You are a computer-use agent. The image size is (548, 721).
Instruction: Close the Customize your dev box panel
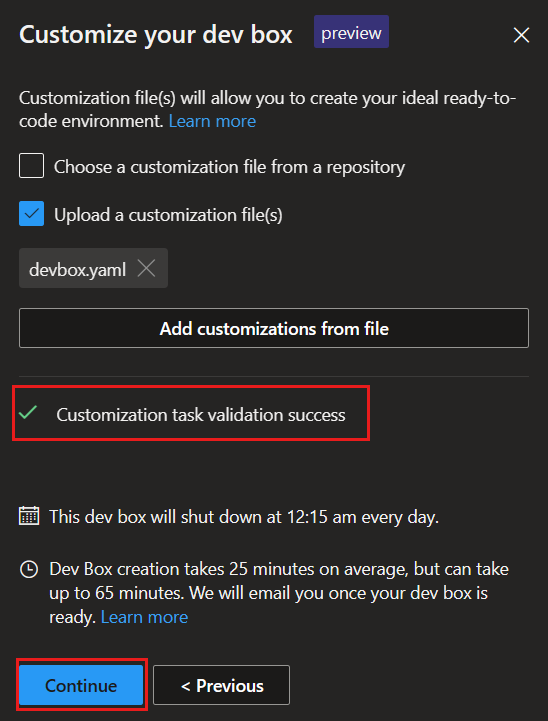(x=521, y=35)
